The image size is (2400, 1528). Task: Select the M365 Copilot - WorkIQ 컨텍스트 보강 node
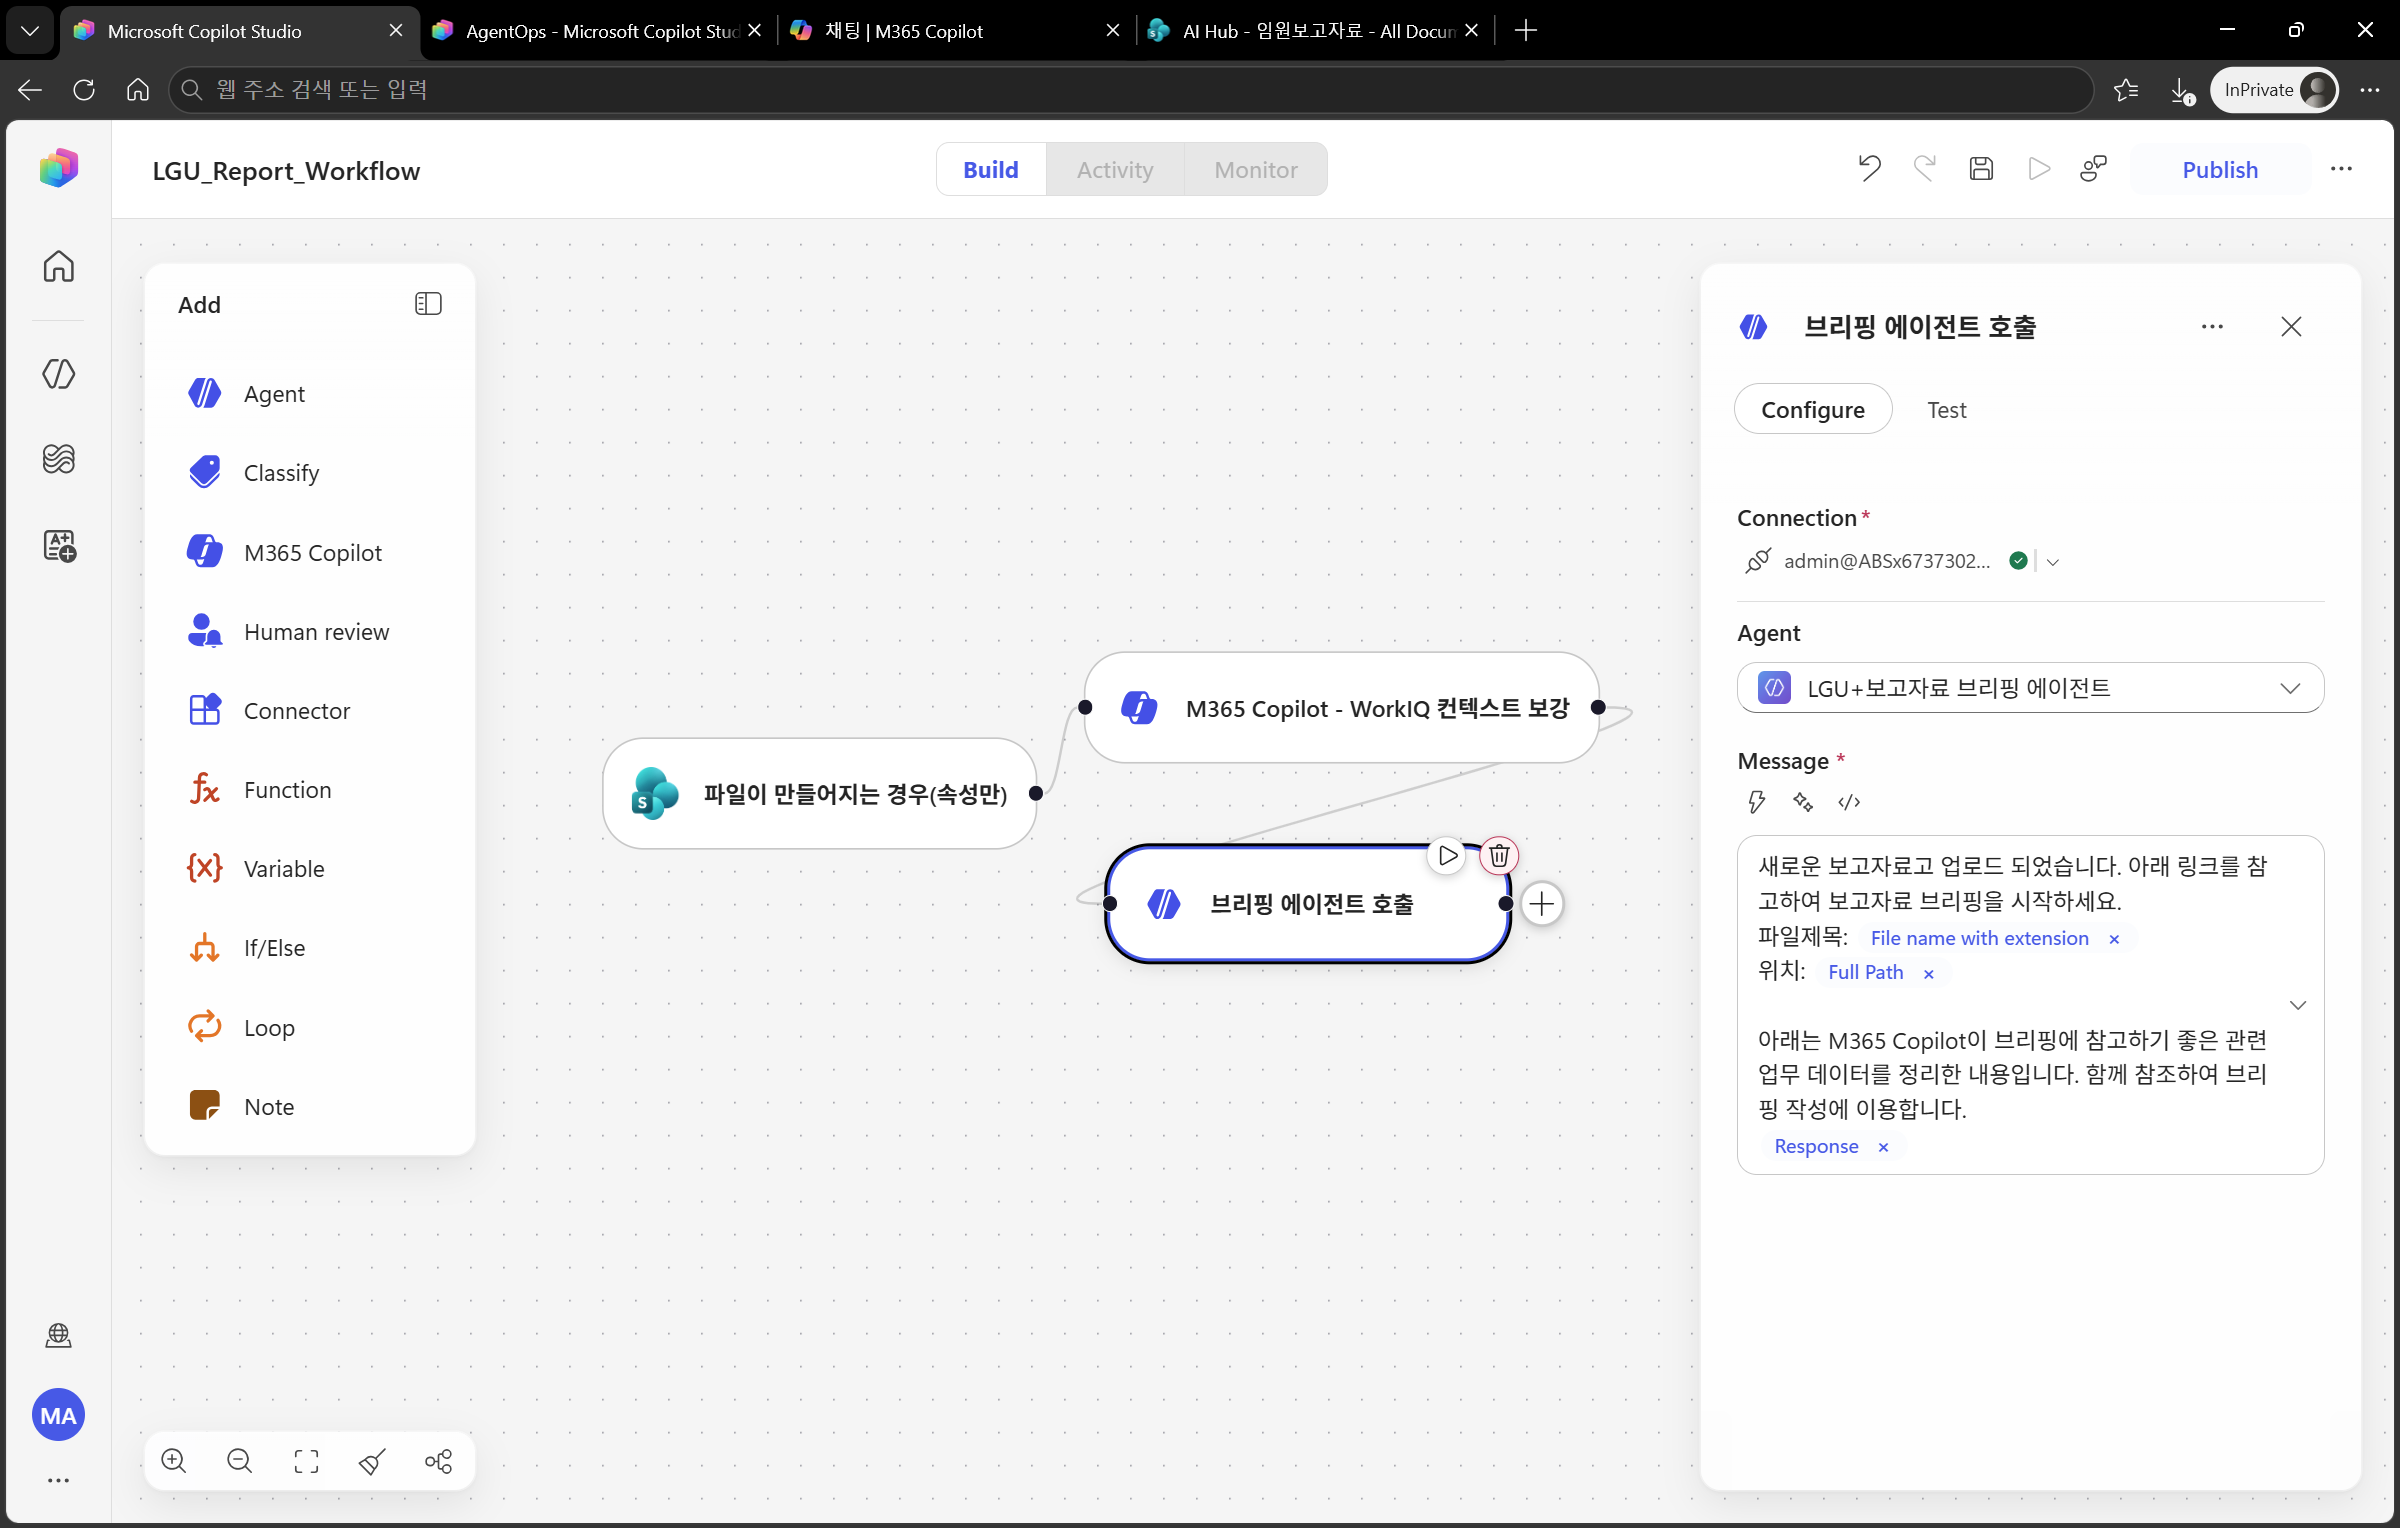(1342, 708)
